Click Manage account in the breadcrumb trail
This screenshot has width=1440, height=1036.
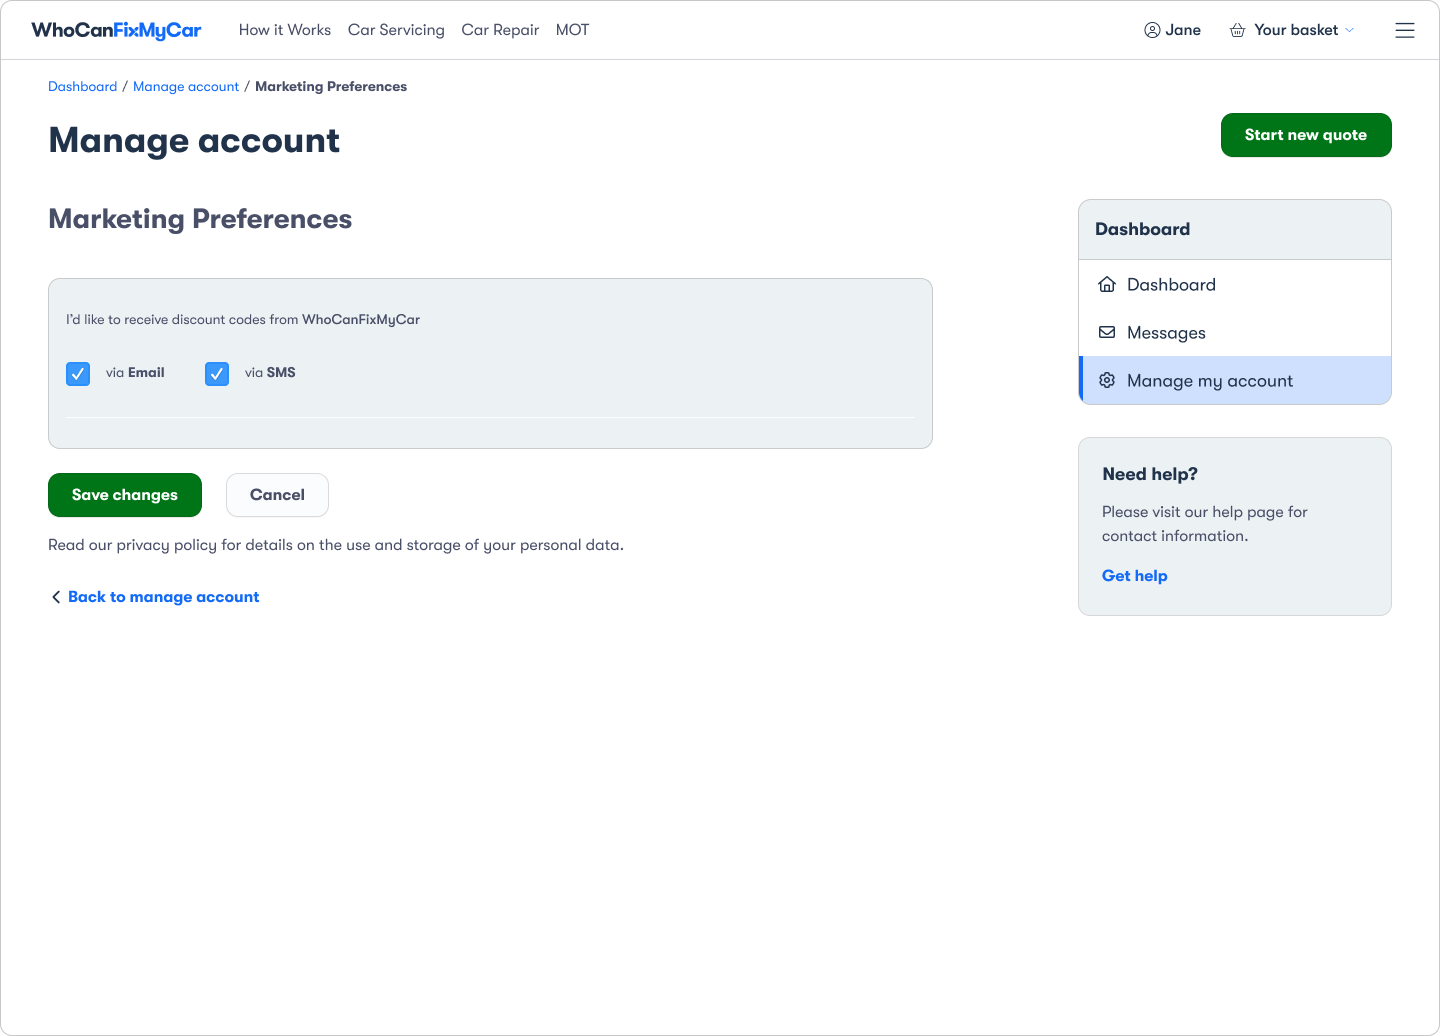(x=186, y=86)
